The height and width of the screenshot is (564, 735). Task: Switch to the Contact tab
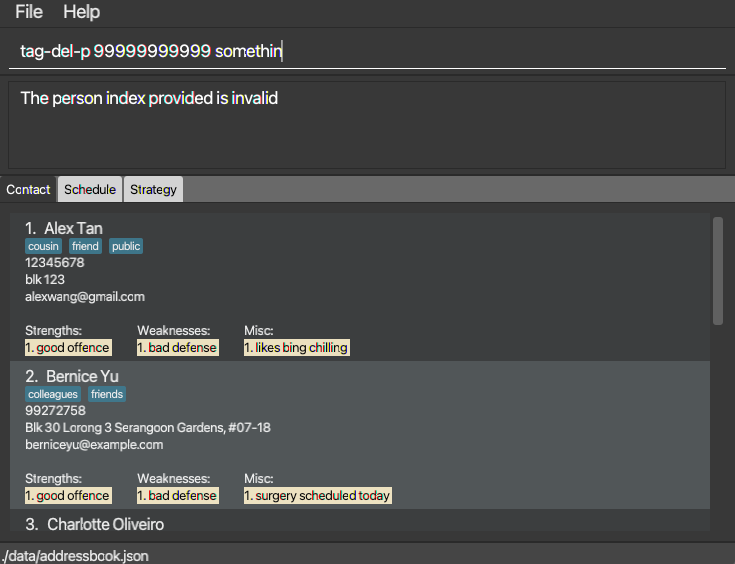[x=28, y=189]
